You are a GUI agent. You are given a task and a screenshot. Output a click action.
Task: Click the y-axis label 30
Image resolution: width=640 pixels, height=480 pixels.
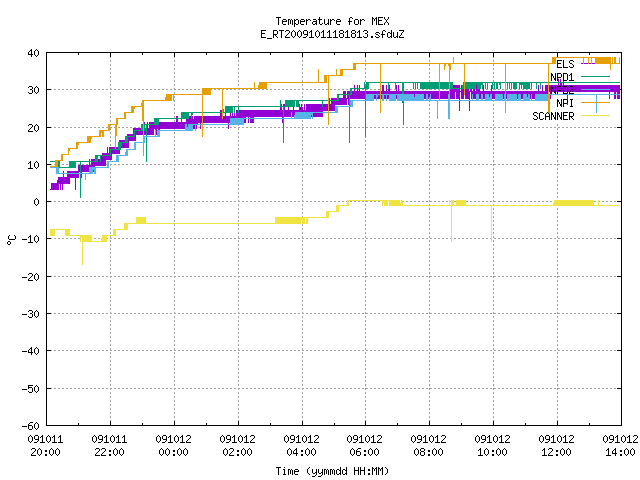coord(33,90)
